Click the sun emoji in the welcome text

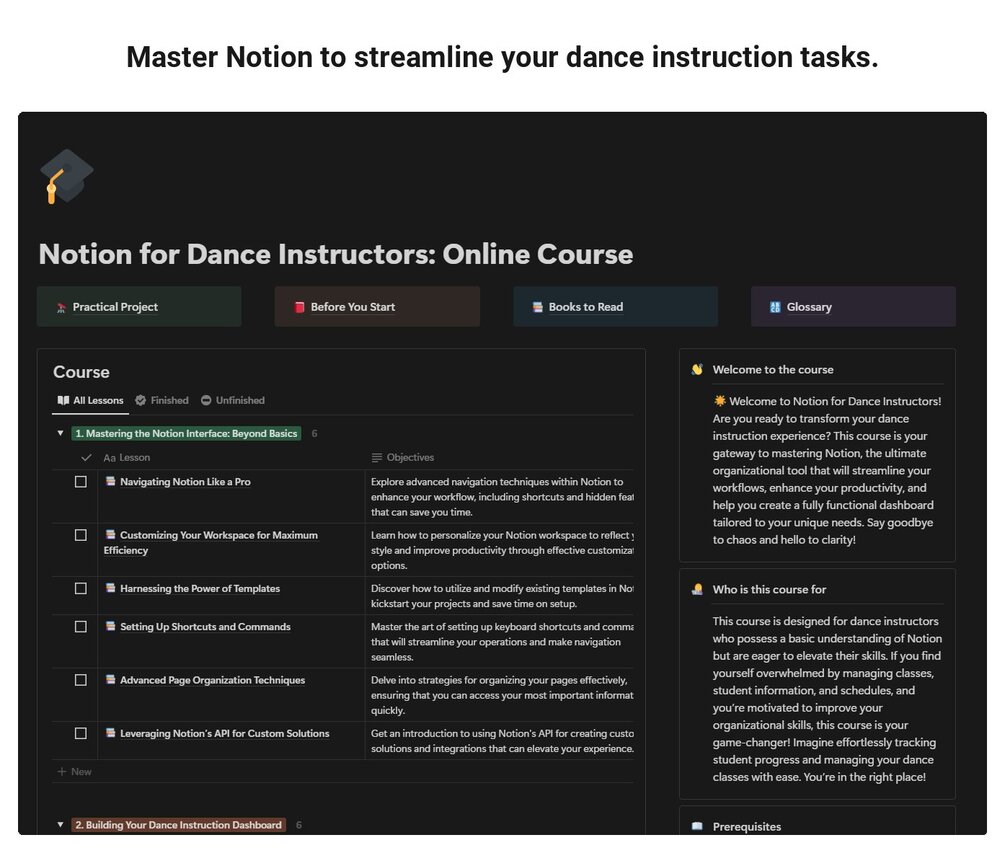[720, 401]
